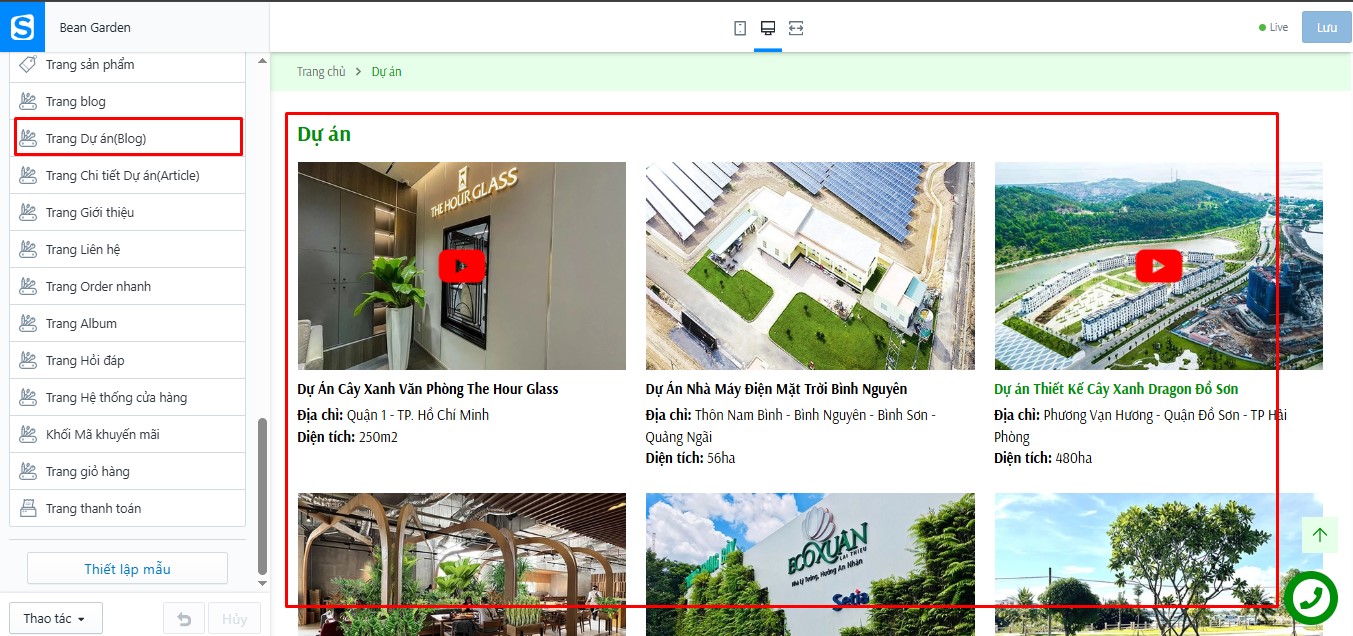Viewport: 1353px width, 636px height.
Task: Select Trang Dự án(Blog) in sidebar
Action: pos(128,138)
